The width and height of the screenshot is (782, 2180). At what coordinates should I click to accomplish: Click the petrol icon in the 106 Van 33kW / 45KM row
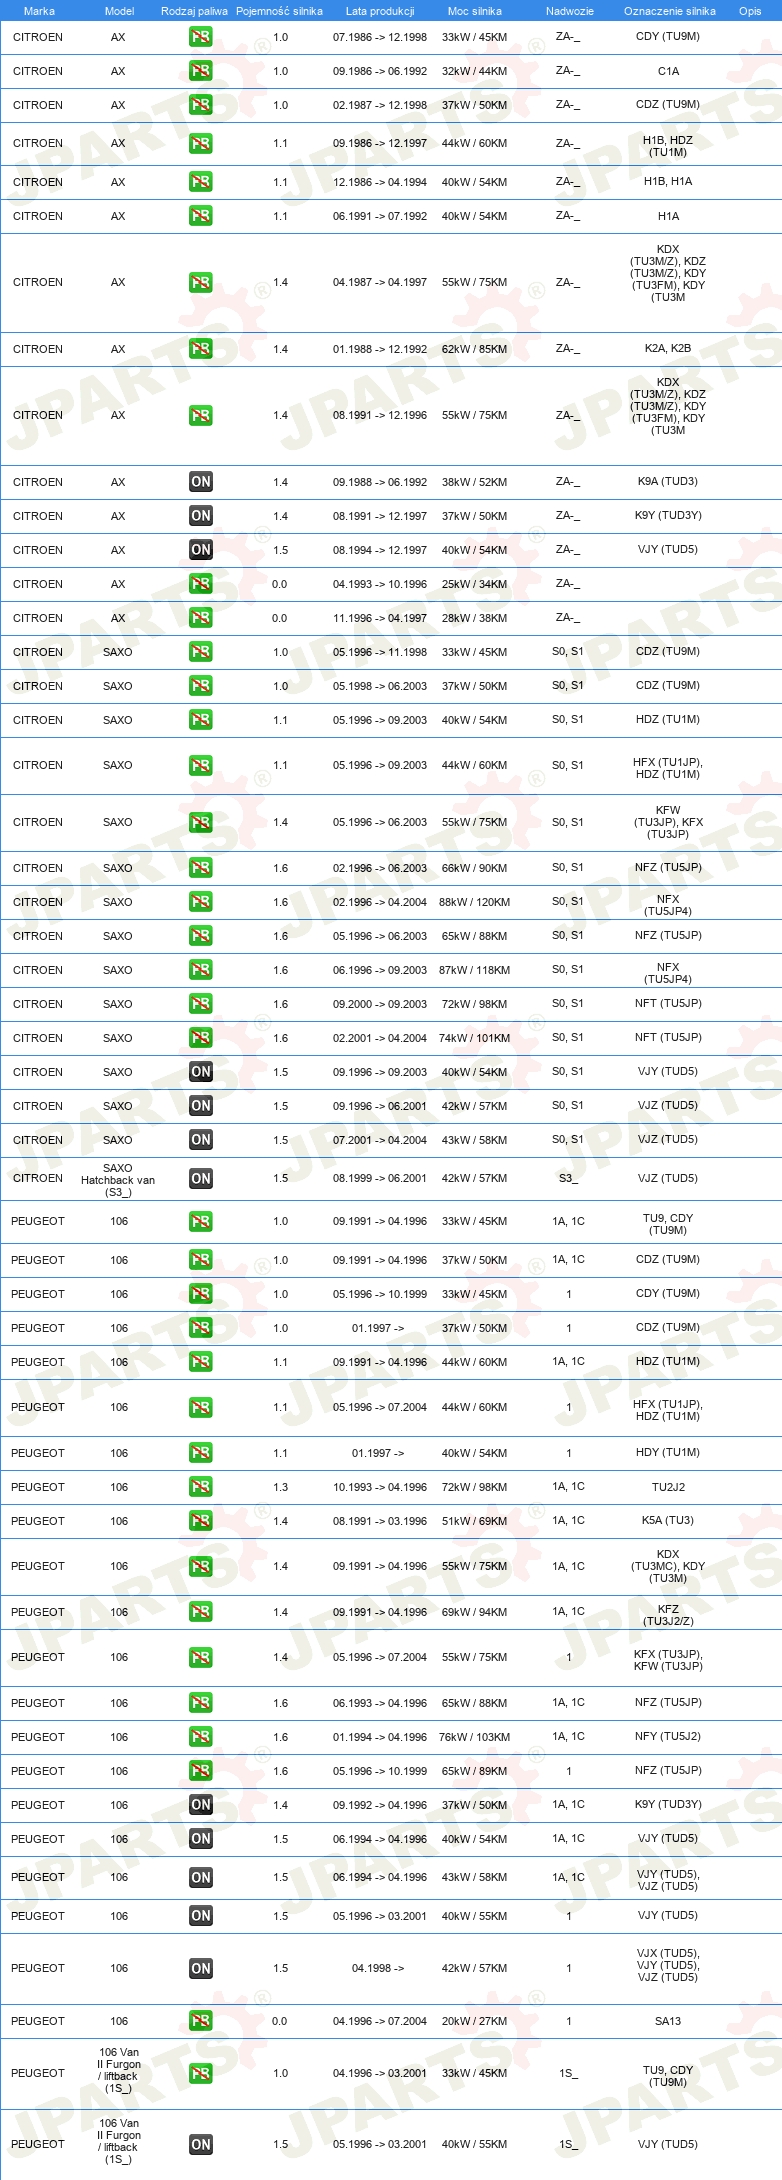[201, 2074]
